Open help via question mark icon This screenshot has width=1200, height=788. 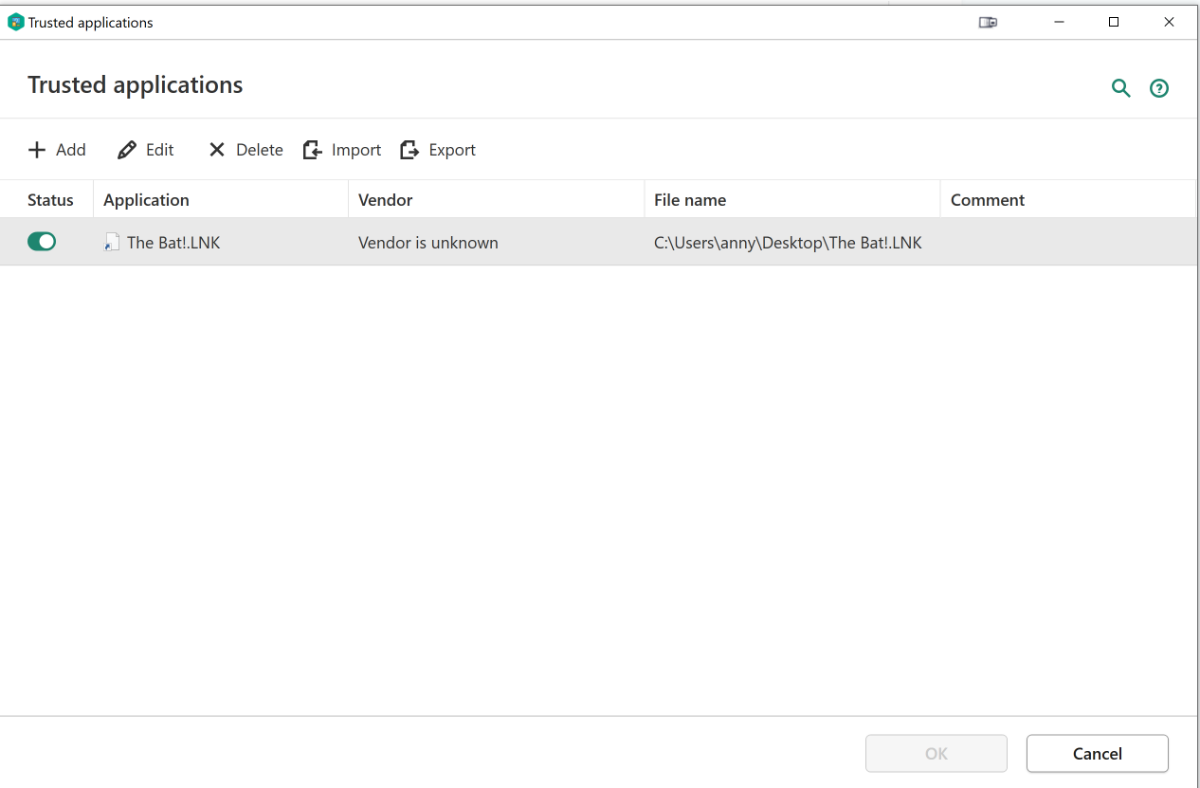[1159, 88]
